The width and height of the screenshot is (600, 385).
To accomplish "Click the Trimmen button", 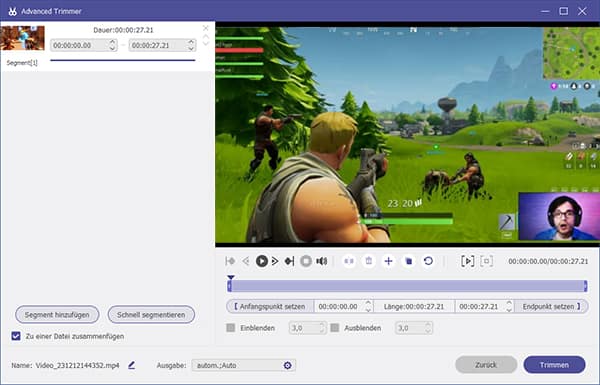I will (x=554, y=365).
